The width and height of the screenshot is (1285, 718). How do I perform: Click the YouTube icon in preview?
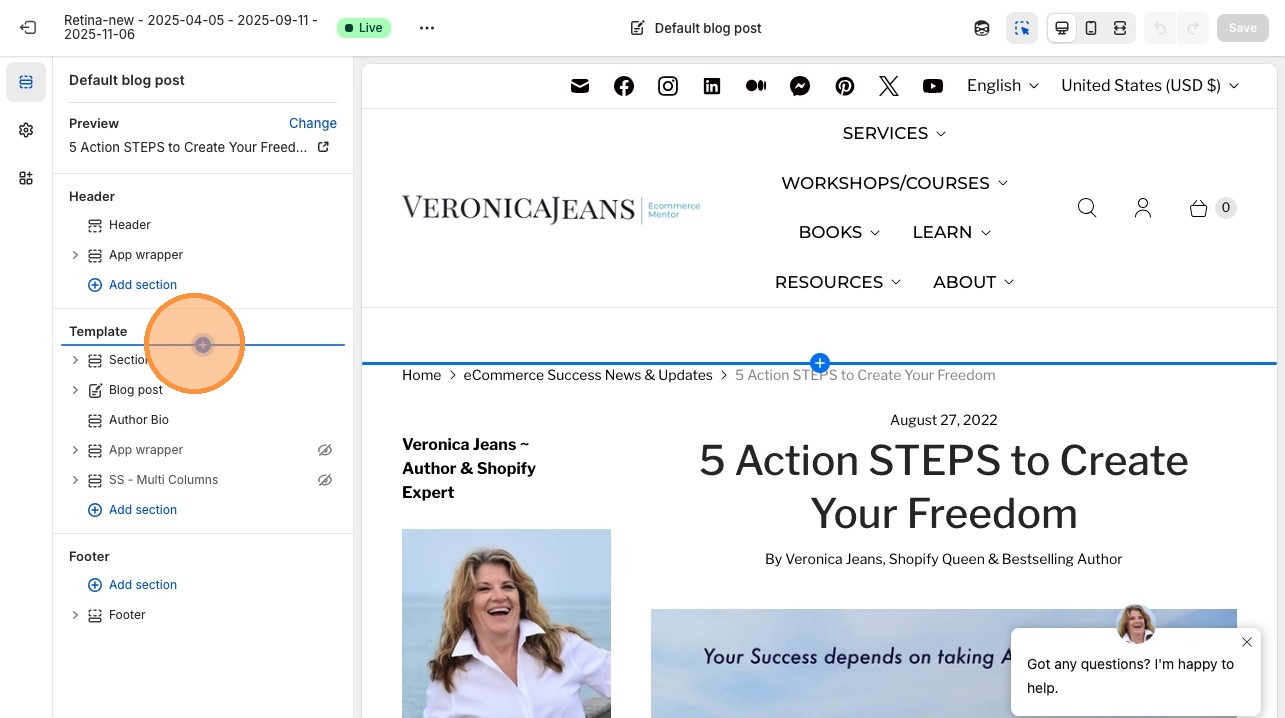point(933,86)
